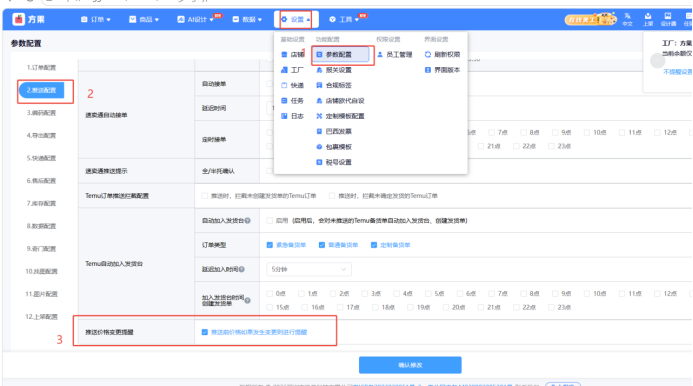Select the 2.推送配置 sidebar tab
Screen dimensions: 693x386
click(41, 90)
